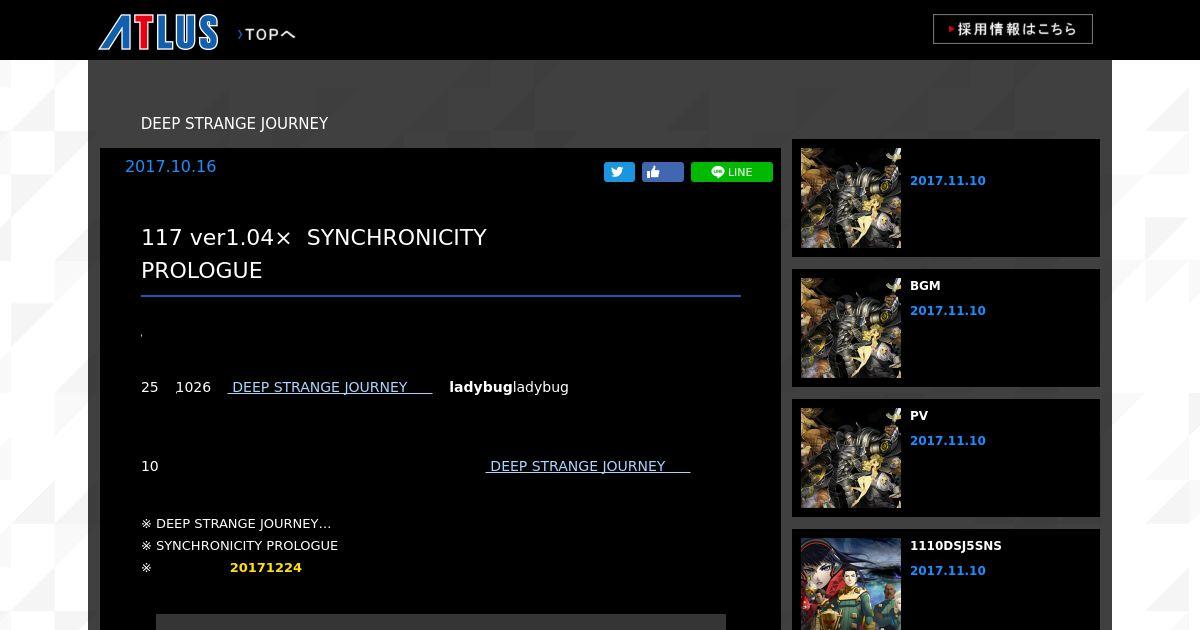Viewport: 1200px width, 630px height.
Task: Click the BGM article title
Action: tap(925, 286)
